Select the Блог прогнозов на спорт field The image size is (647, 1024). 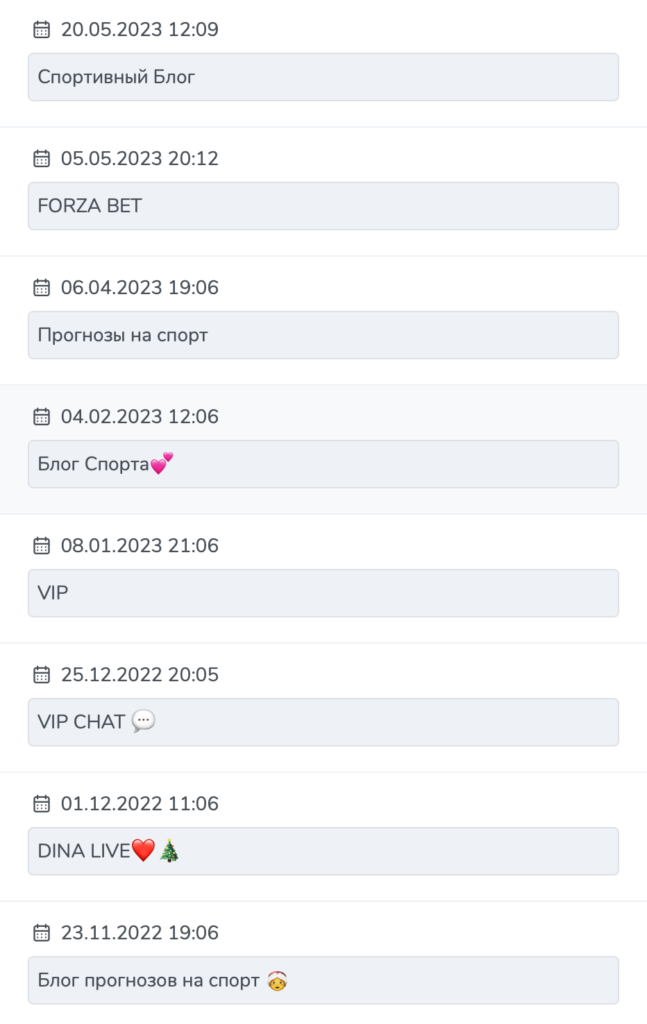323,980
